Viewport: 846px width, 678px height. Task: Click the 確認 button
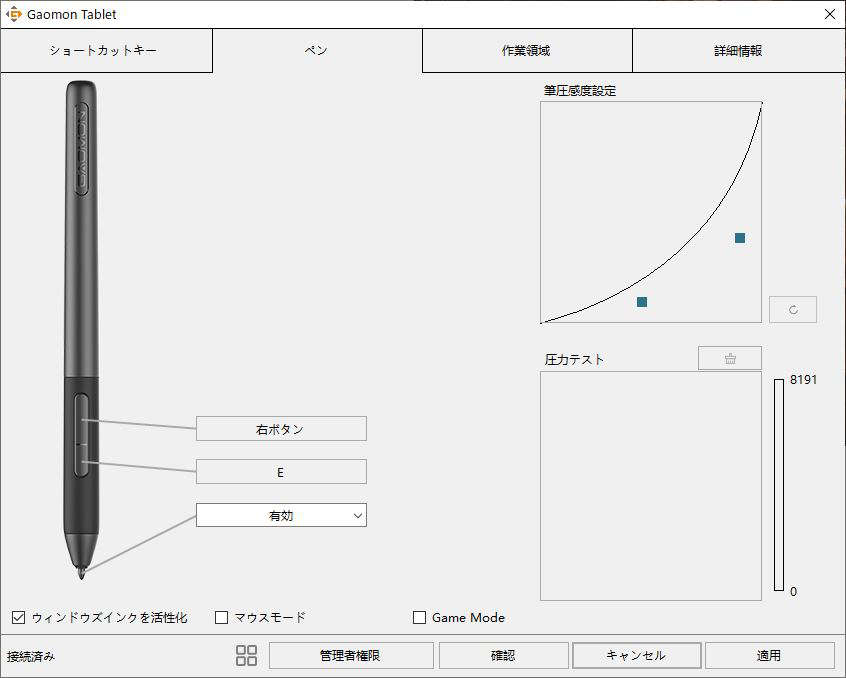pyautogui.click(x=503, y=655)
